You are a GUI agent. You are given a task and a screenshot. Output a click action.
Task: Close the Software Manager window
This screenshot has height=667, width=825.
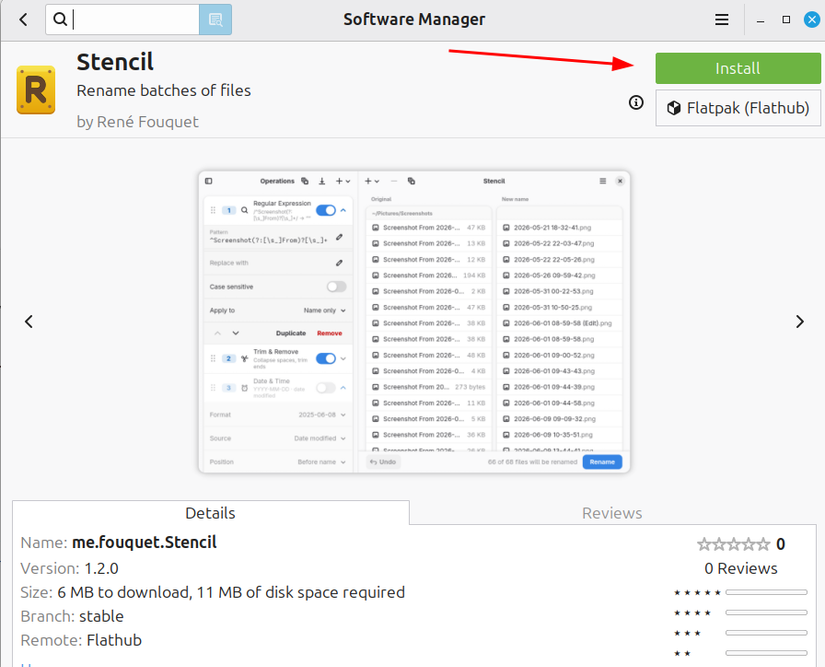coord(812,19)
